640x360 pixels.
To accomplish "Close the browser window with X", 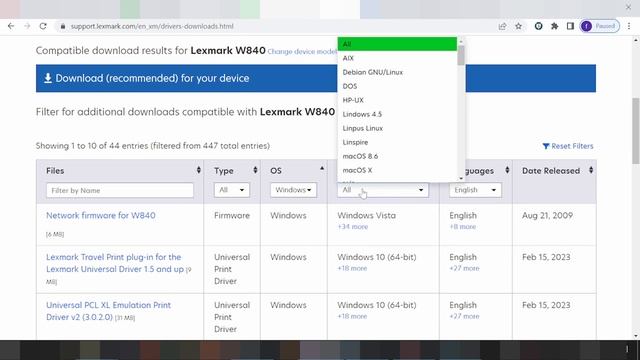I will click(x=628, y=7).
